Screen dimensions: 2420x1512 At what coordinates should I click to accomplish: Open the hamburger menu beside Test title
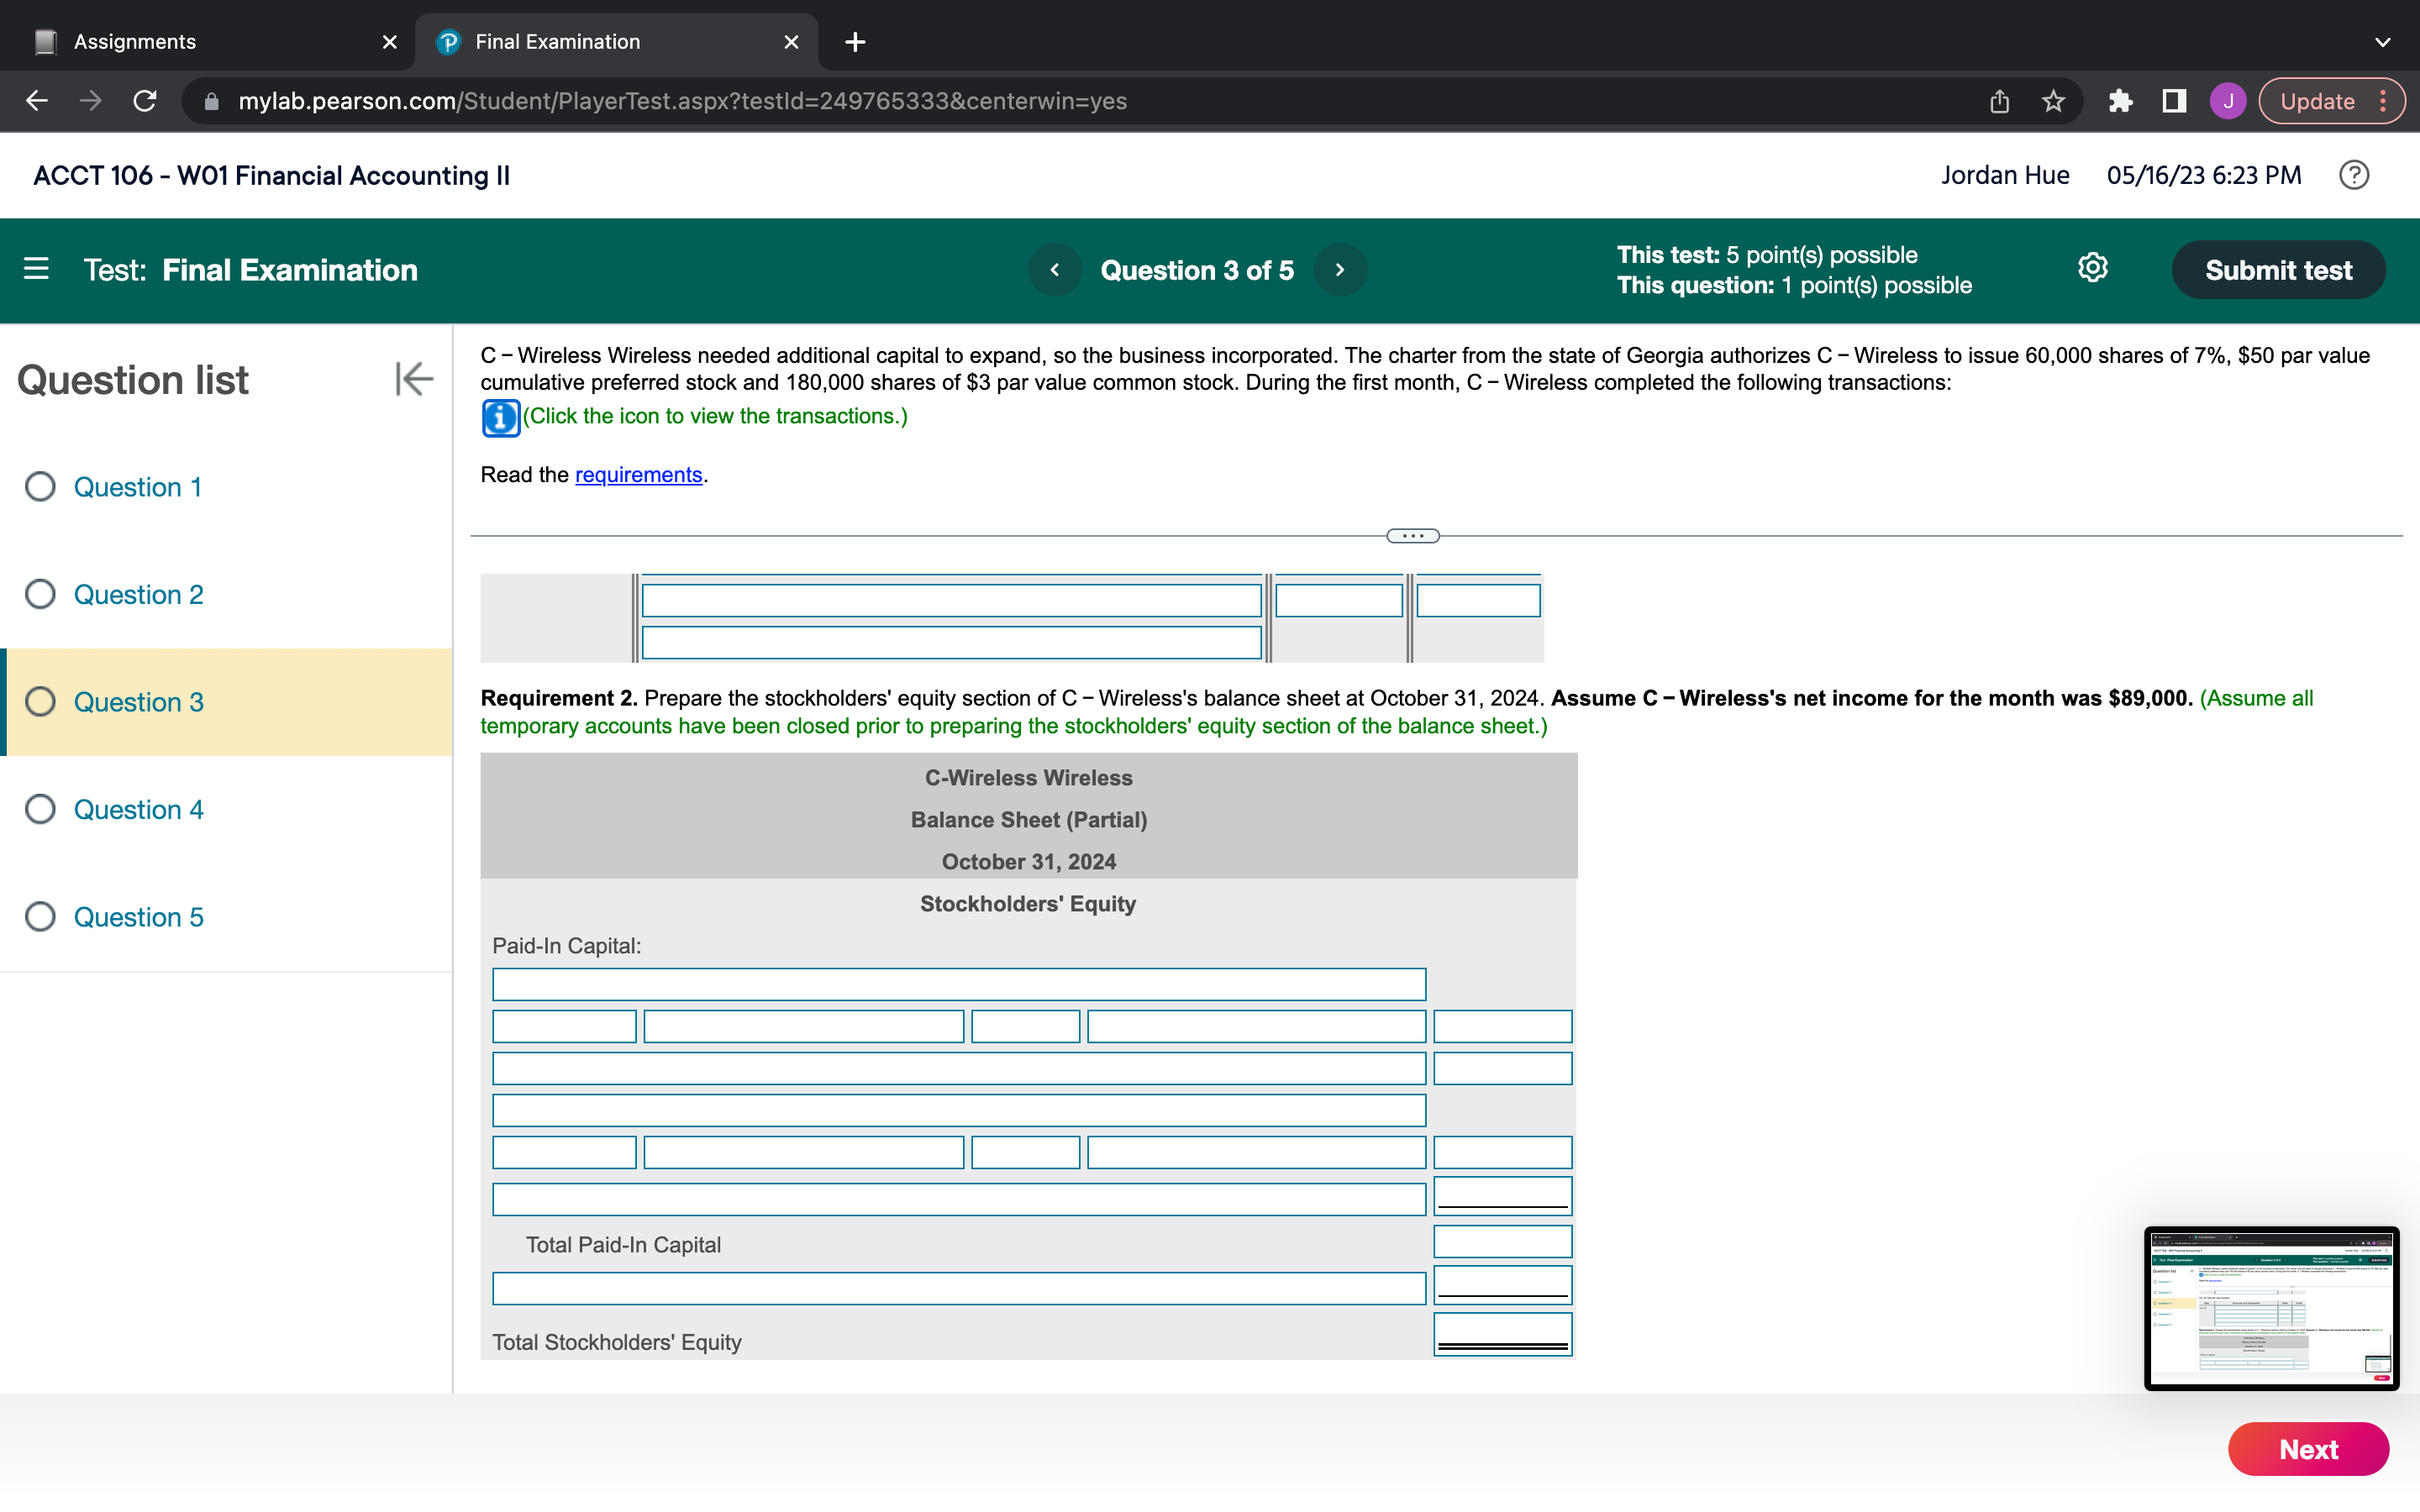coord(36,269)
